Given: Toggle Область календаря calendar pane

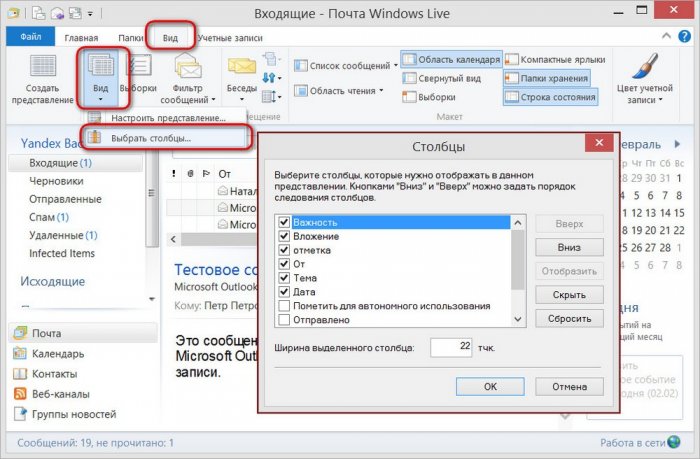Looking at the screenshot, I should coord(451,59).
